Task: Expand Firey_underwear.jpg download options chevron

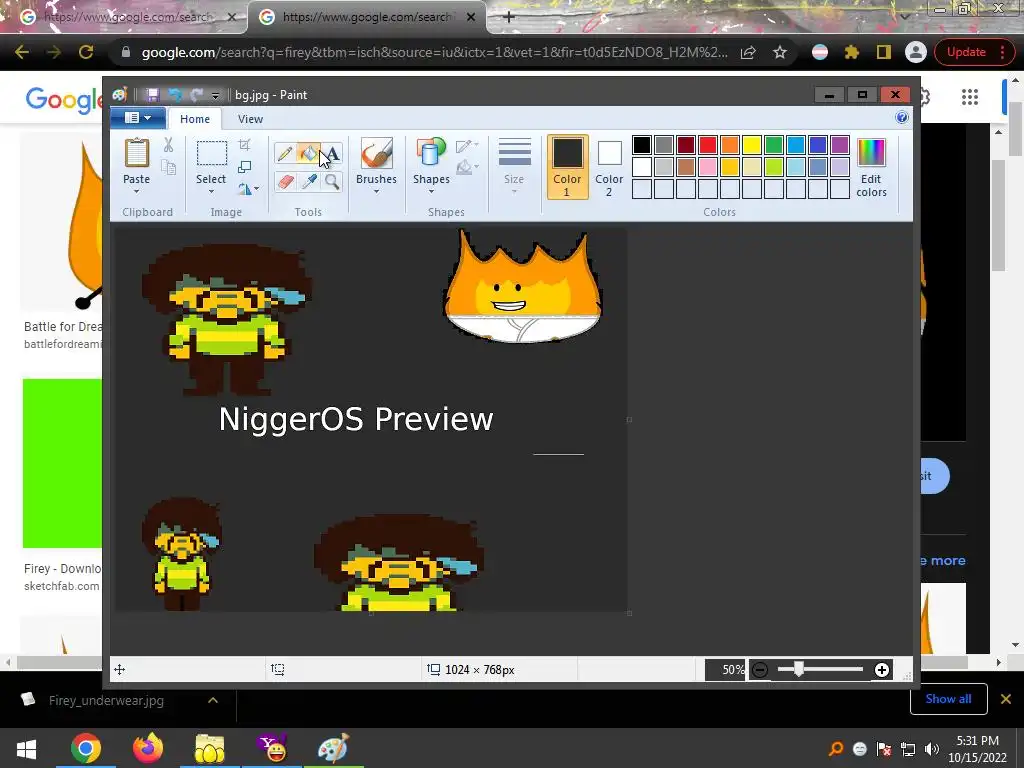Action: (213, 700)
